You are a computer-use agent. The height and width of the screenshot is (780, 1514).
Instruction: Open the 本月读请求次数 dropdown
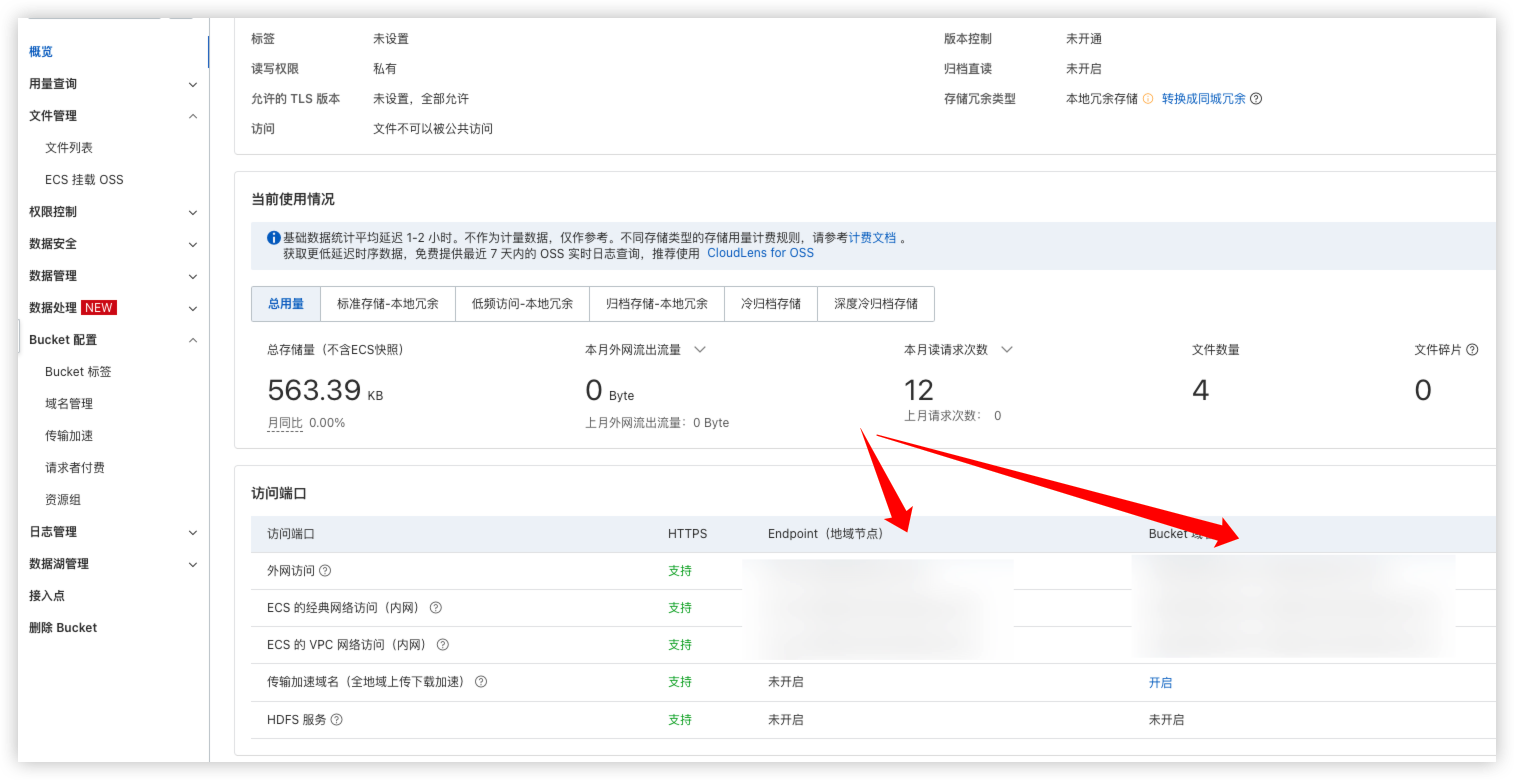coord(1007,350)
